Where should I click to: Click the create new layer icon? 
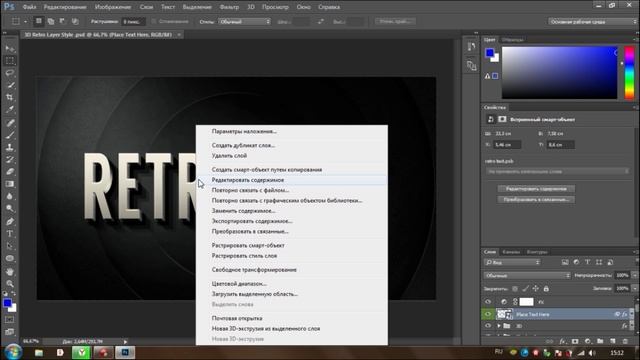(x=613, y=341)
